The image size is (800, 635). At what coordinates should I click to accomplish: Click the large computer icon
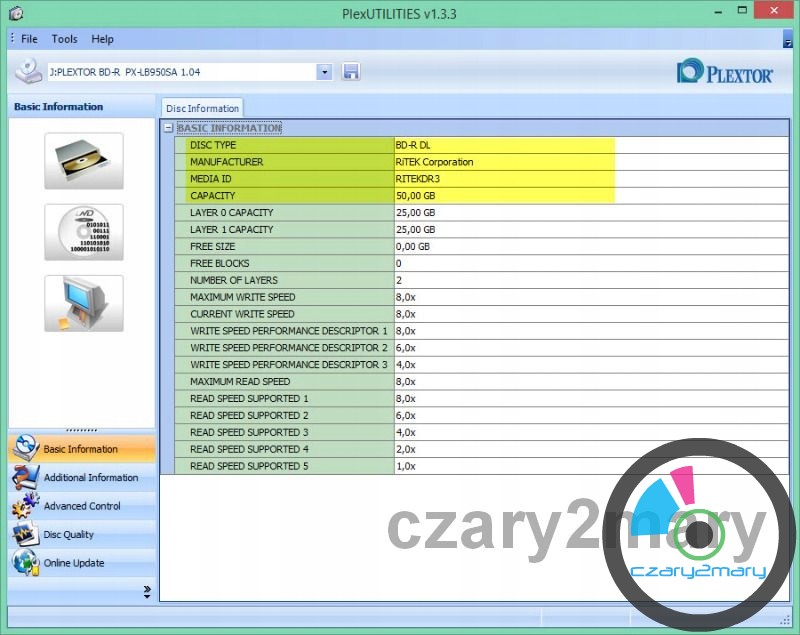pos(84,303)
